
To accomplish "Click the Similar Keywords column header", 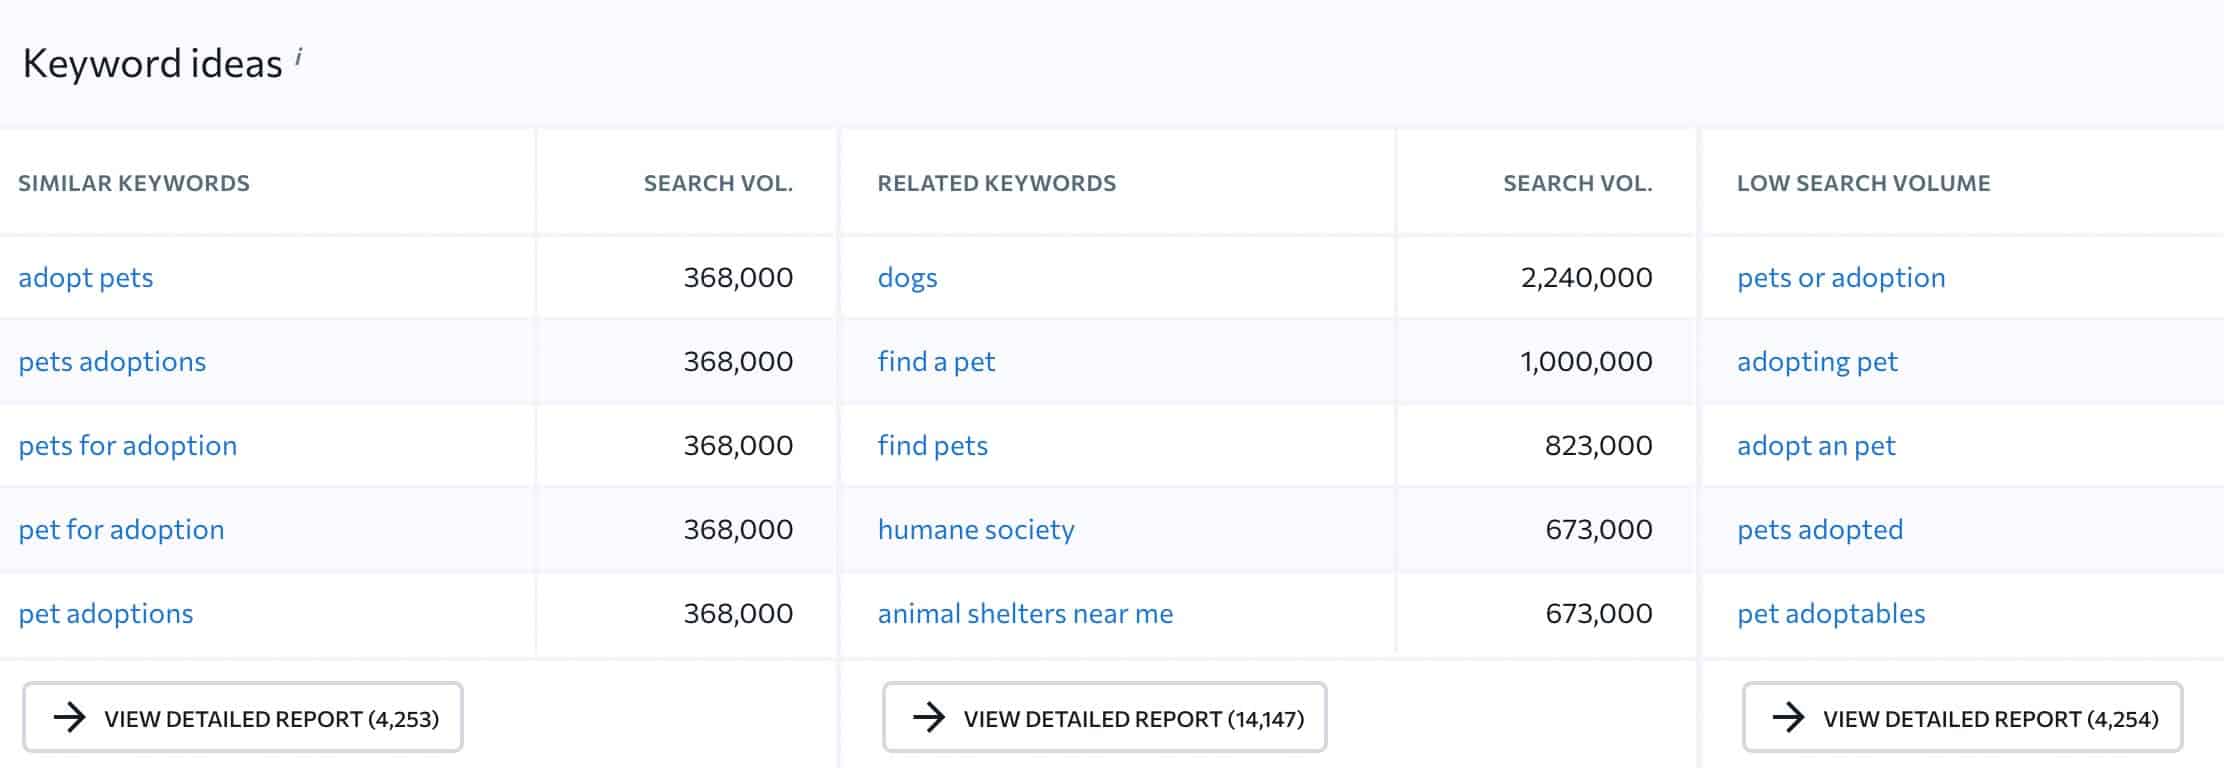I will tap(134, 183).
